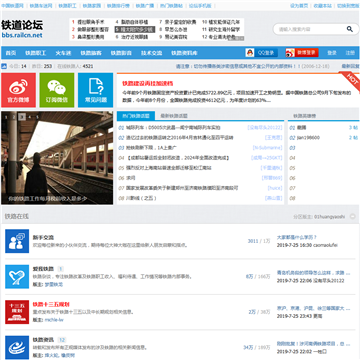Collapse the 铁路在线 section toggle
This screenshot has width=360, height=360.
point(353,217)
